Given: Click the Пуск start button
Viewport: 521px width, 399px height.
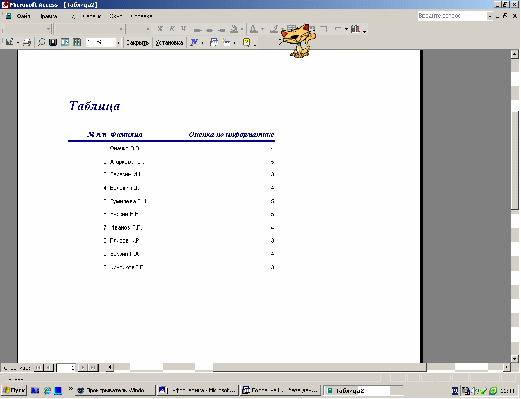Looking at the screenshot, I should point(14,390).
